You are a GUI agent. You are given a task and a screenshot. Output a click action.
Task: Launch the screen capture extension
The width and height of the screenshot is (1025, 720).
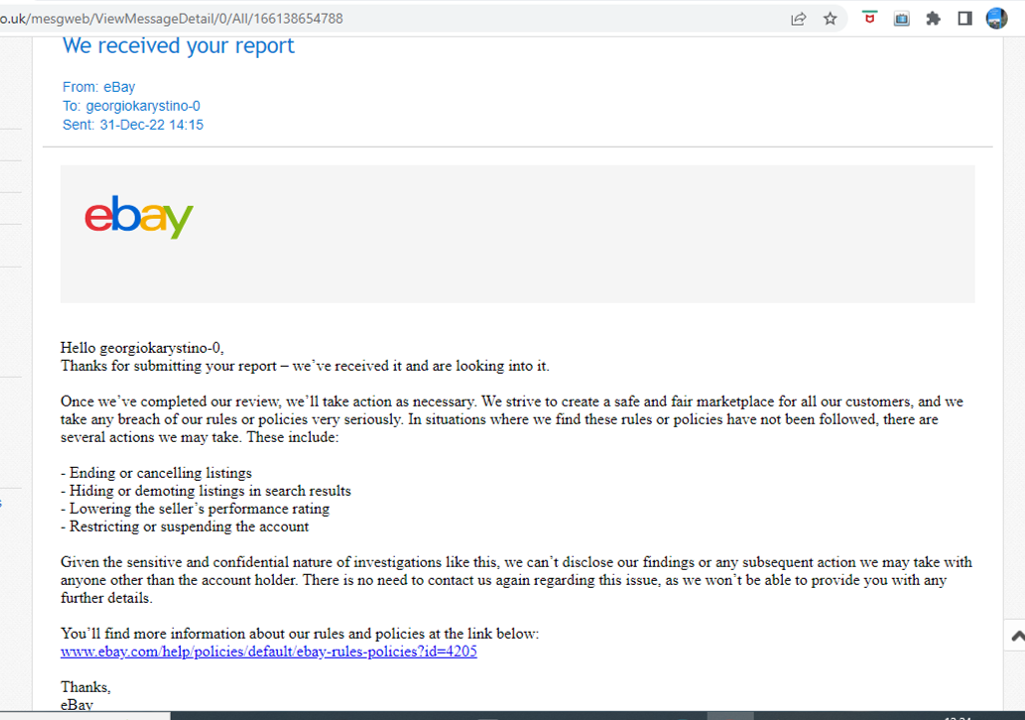(901, 18)
